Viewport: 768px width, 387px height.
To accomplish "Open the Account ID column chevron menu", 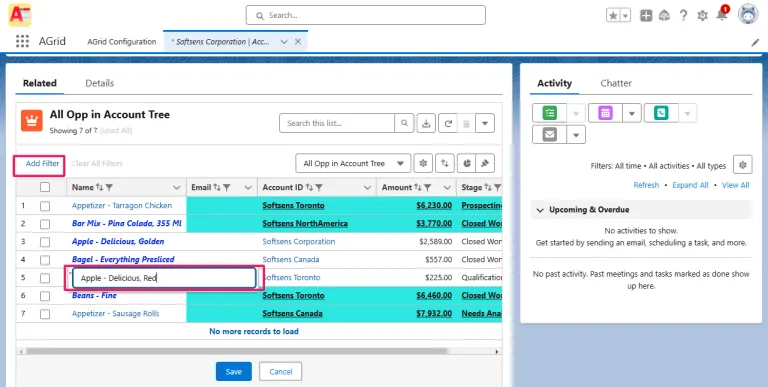I will (367, 188).
